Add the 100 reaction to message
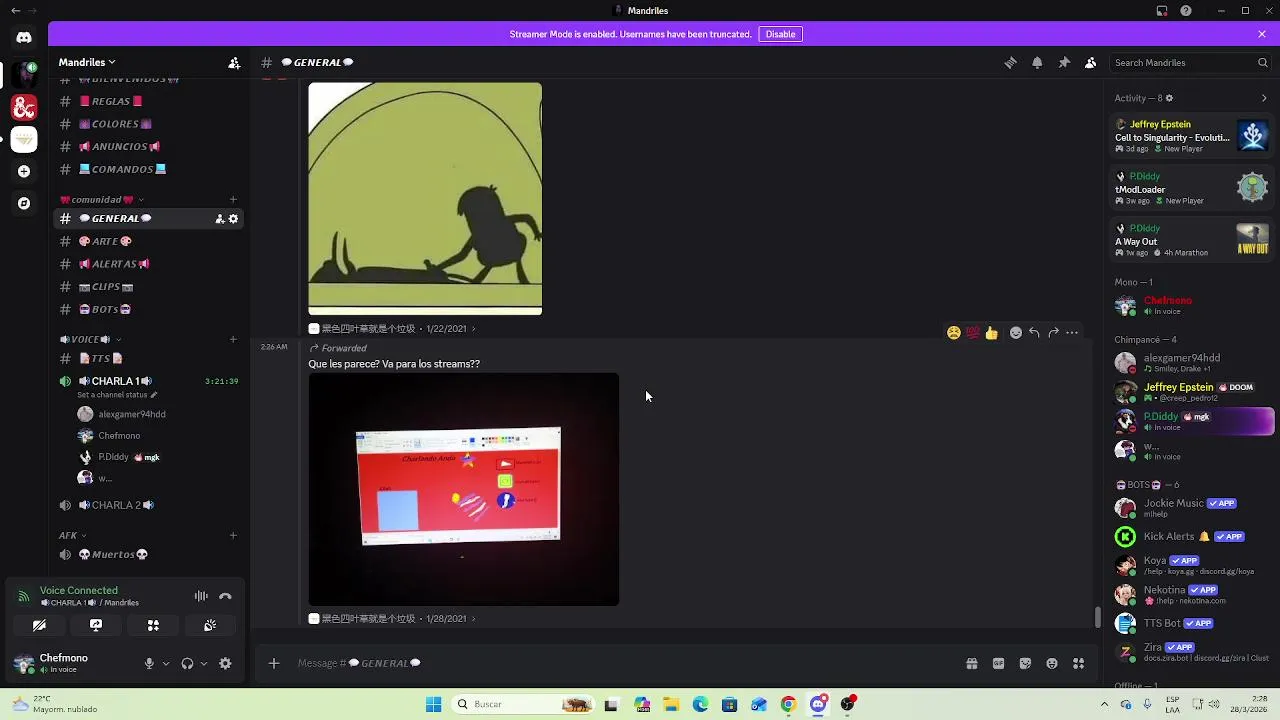The image size is (1280, 720). [x=972, y=333]
